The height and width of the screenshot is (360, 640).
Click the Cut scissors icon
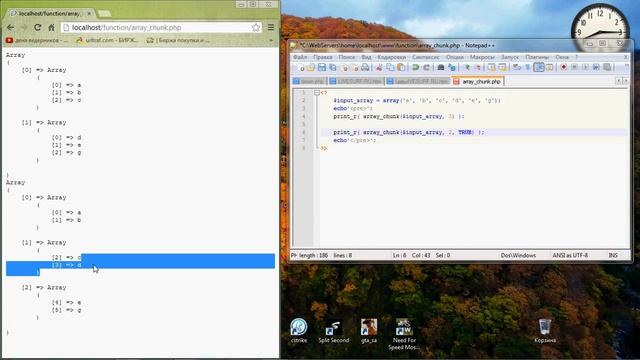[380, 67]
